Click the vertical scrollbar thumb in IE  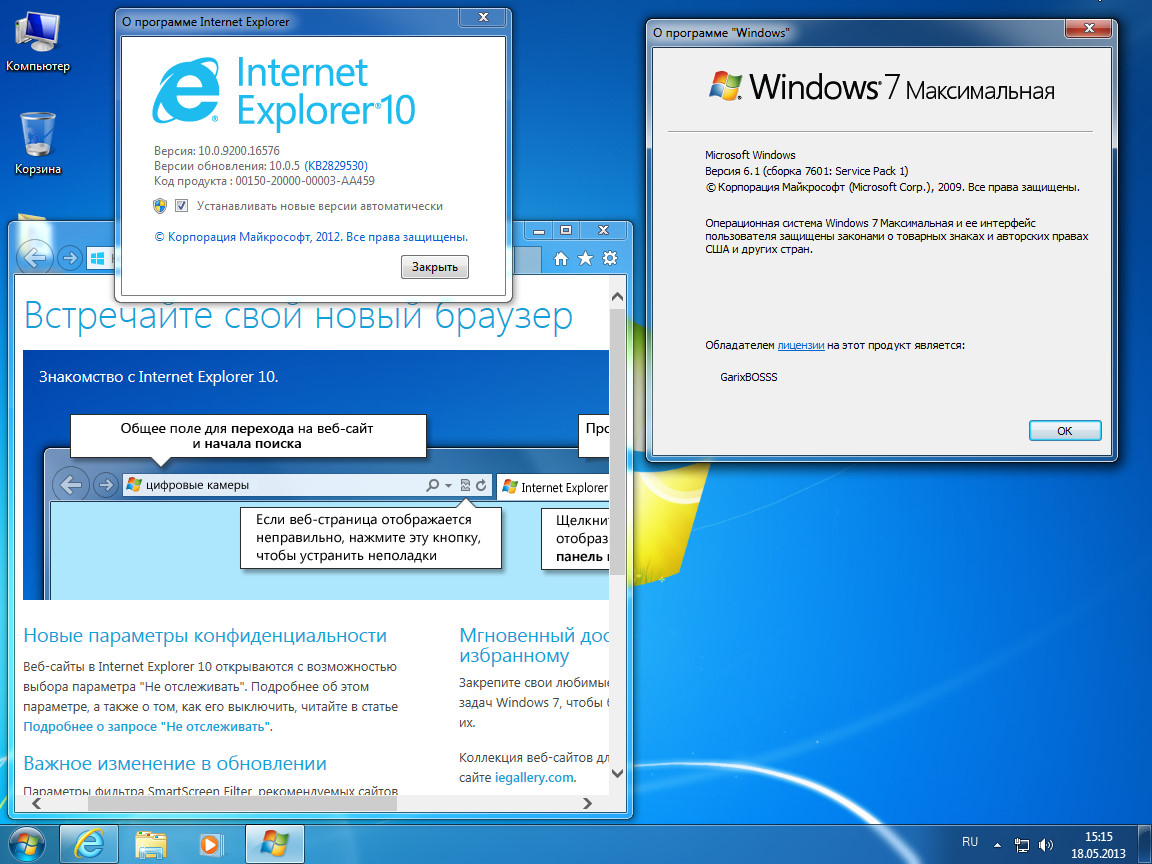pyautogui.click(x=617, y=441)
